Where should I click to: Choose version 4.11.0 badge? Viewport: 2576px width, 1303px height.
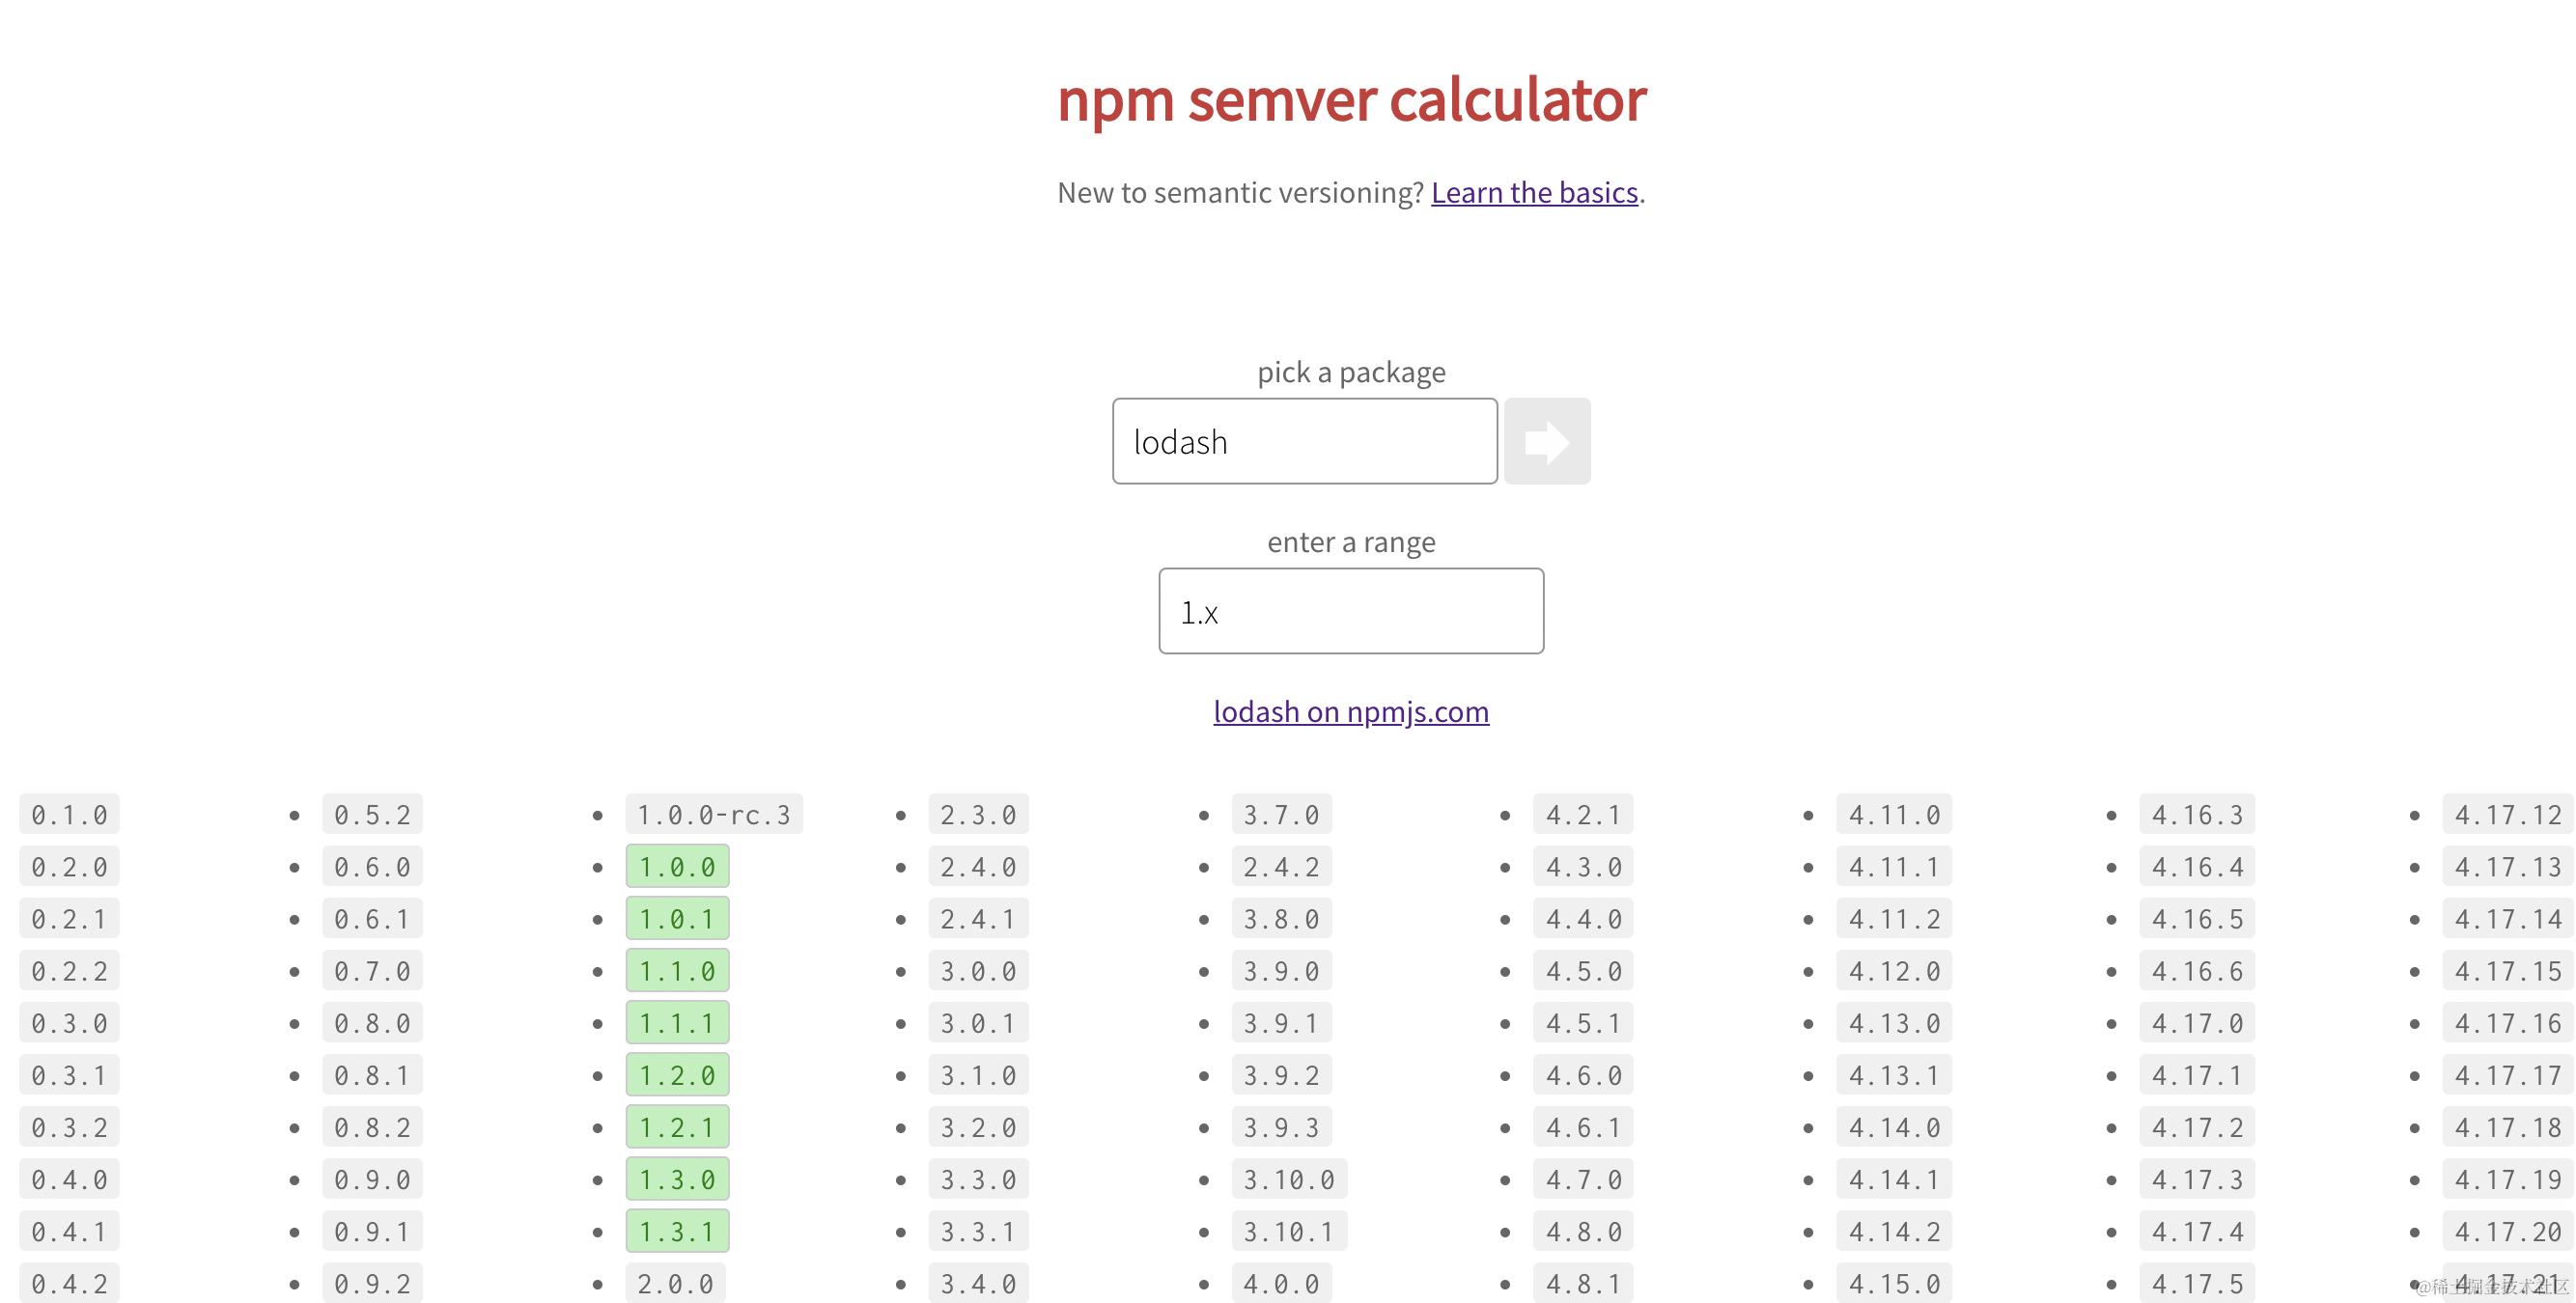1893,814
